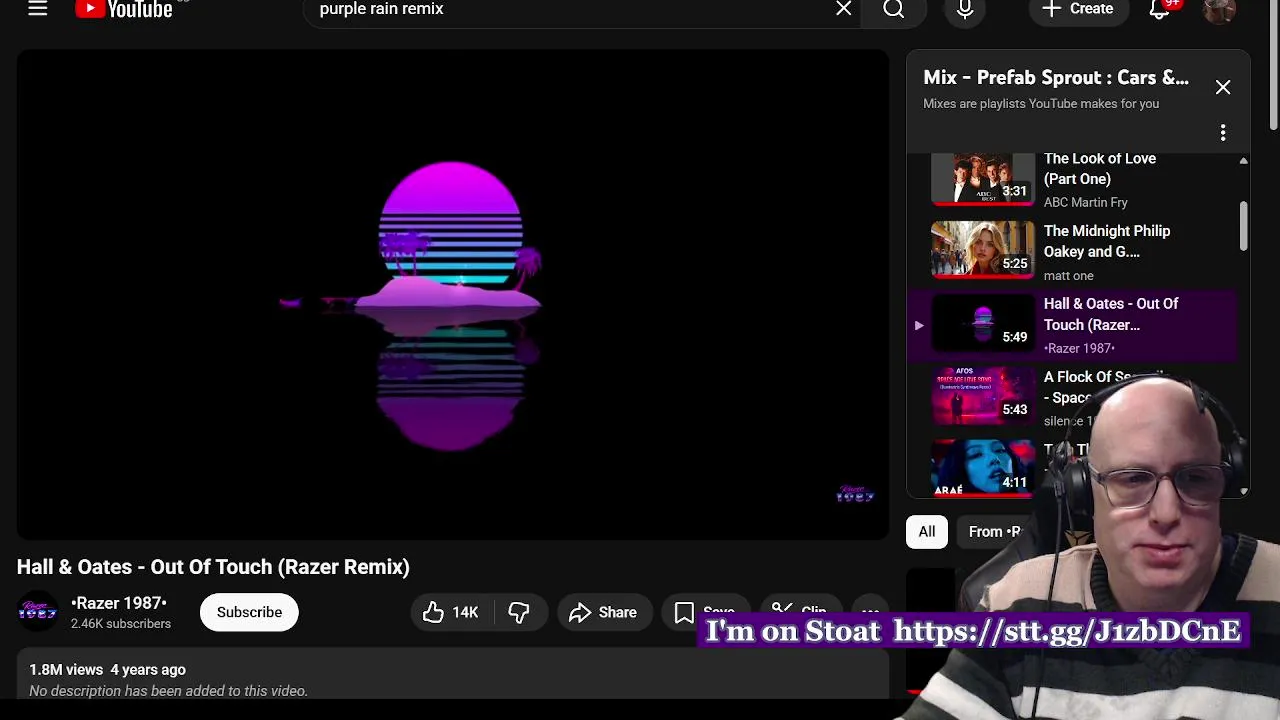Screen dimensions: 1280x720
Task: Go to YouTube home via logo
Action: [x=124, y=9]
